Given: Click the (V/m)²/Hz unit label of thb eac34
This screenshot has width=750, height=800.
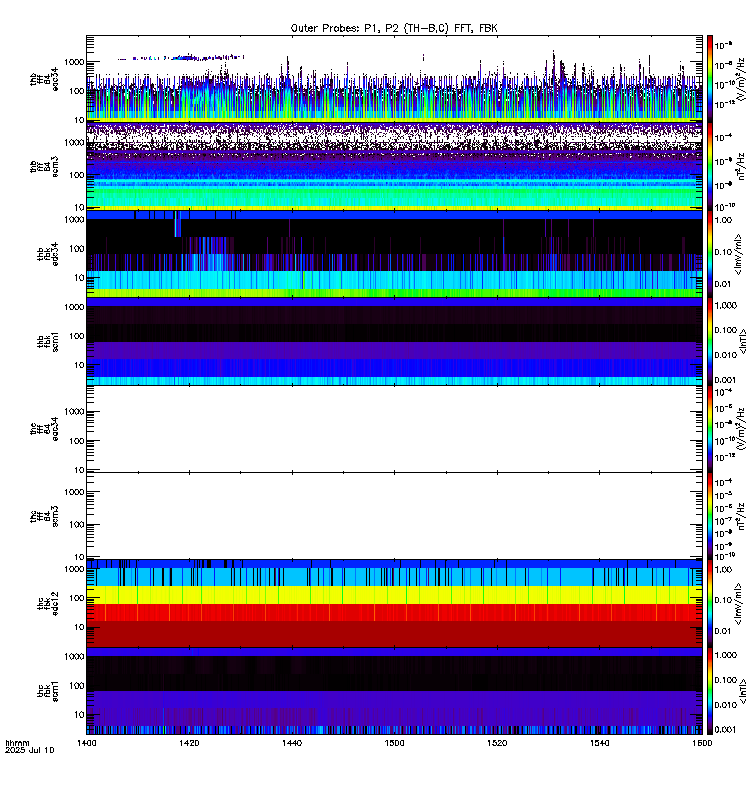Looking at the screenshot, I should click(x=740, y=79).
